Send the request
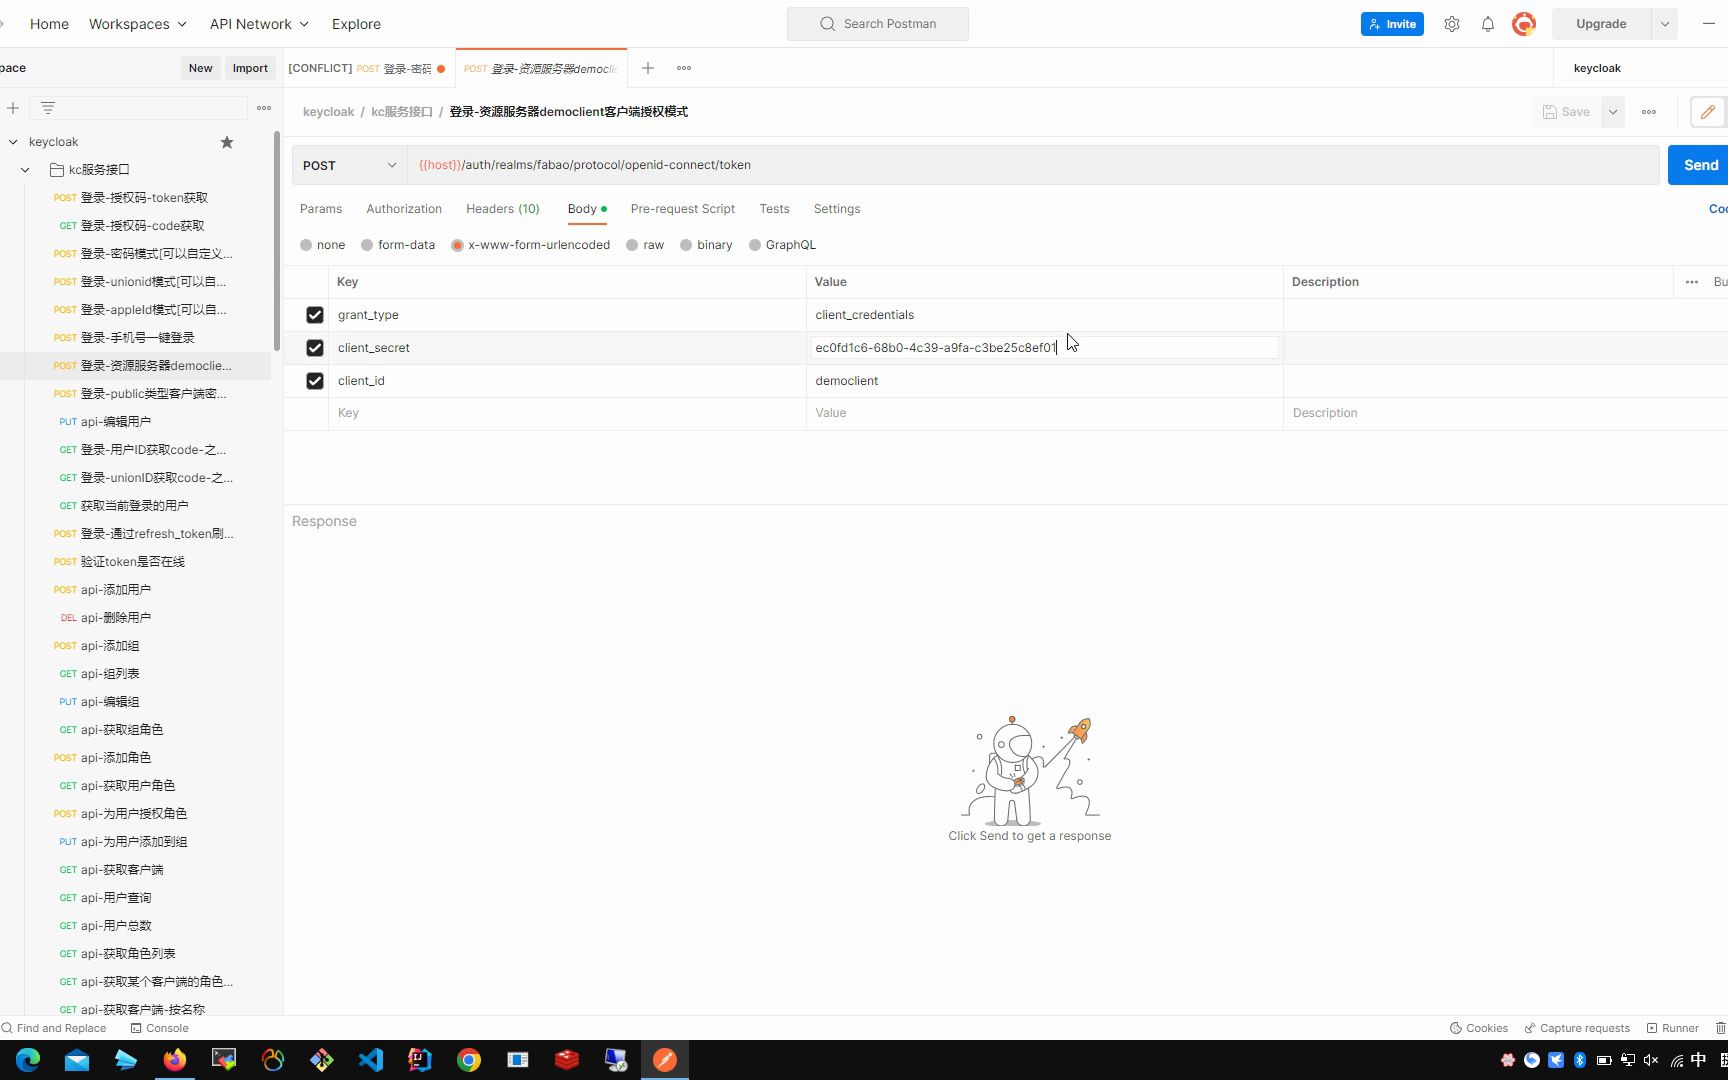 [x=1700, y=165]
